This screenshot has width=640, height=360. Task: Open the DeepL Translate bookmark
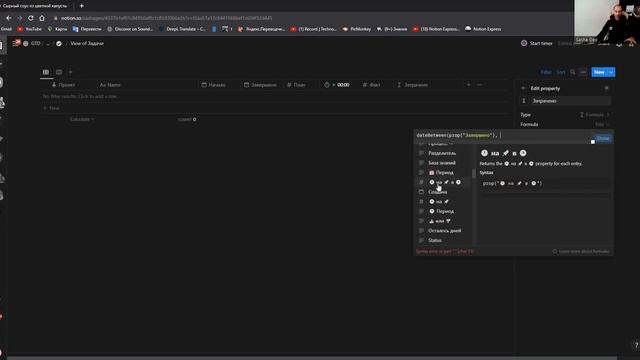tap(182, 29)
